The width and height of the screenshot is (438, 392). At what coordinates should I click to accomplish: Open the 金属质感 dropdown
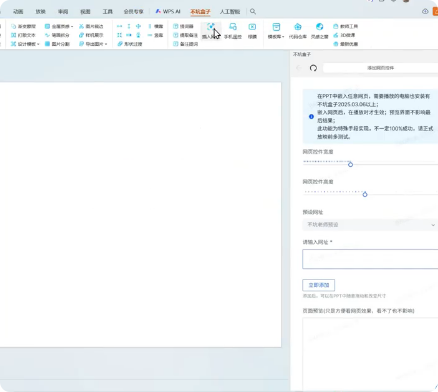(x=59, y=26)
